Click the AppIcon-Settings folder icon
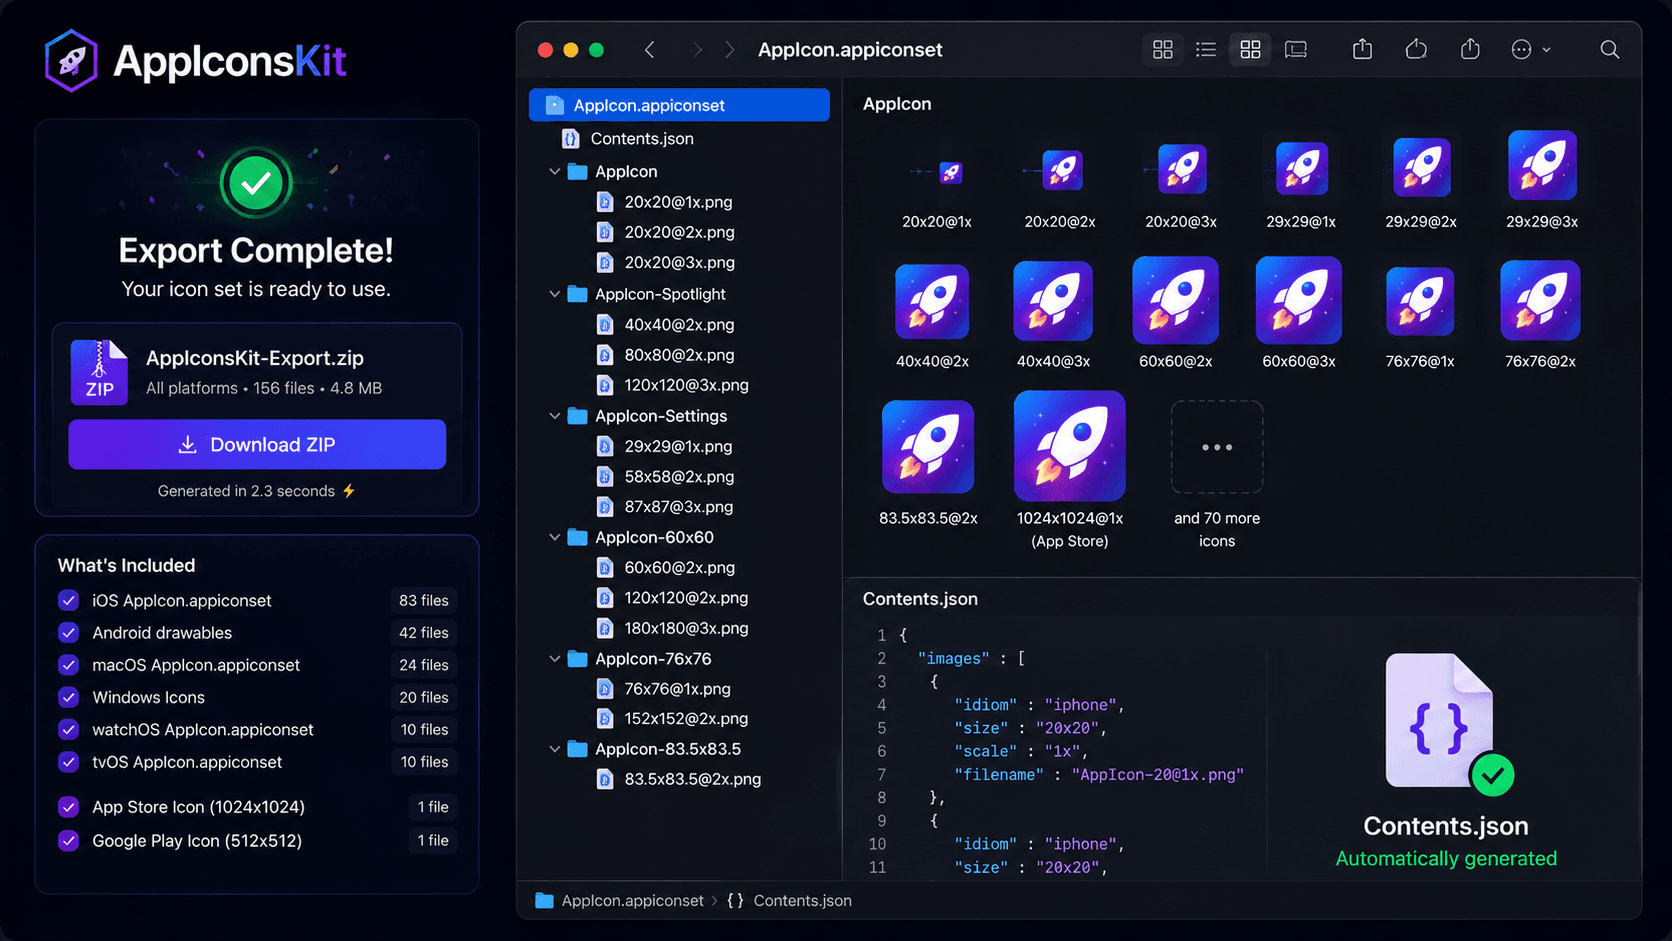This screenshot has width=1672, height=941. (577, 416)
